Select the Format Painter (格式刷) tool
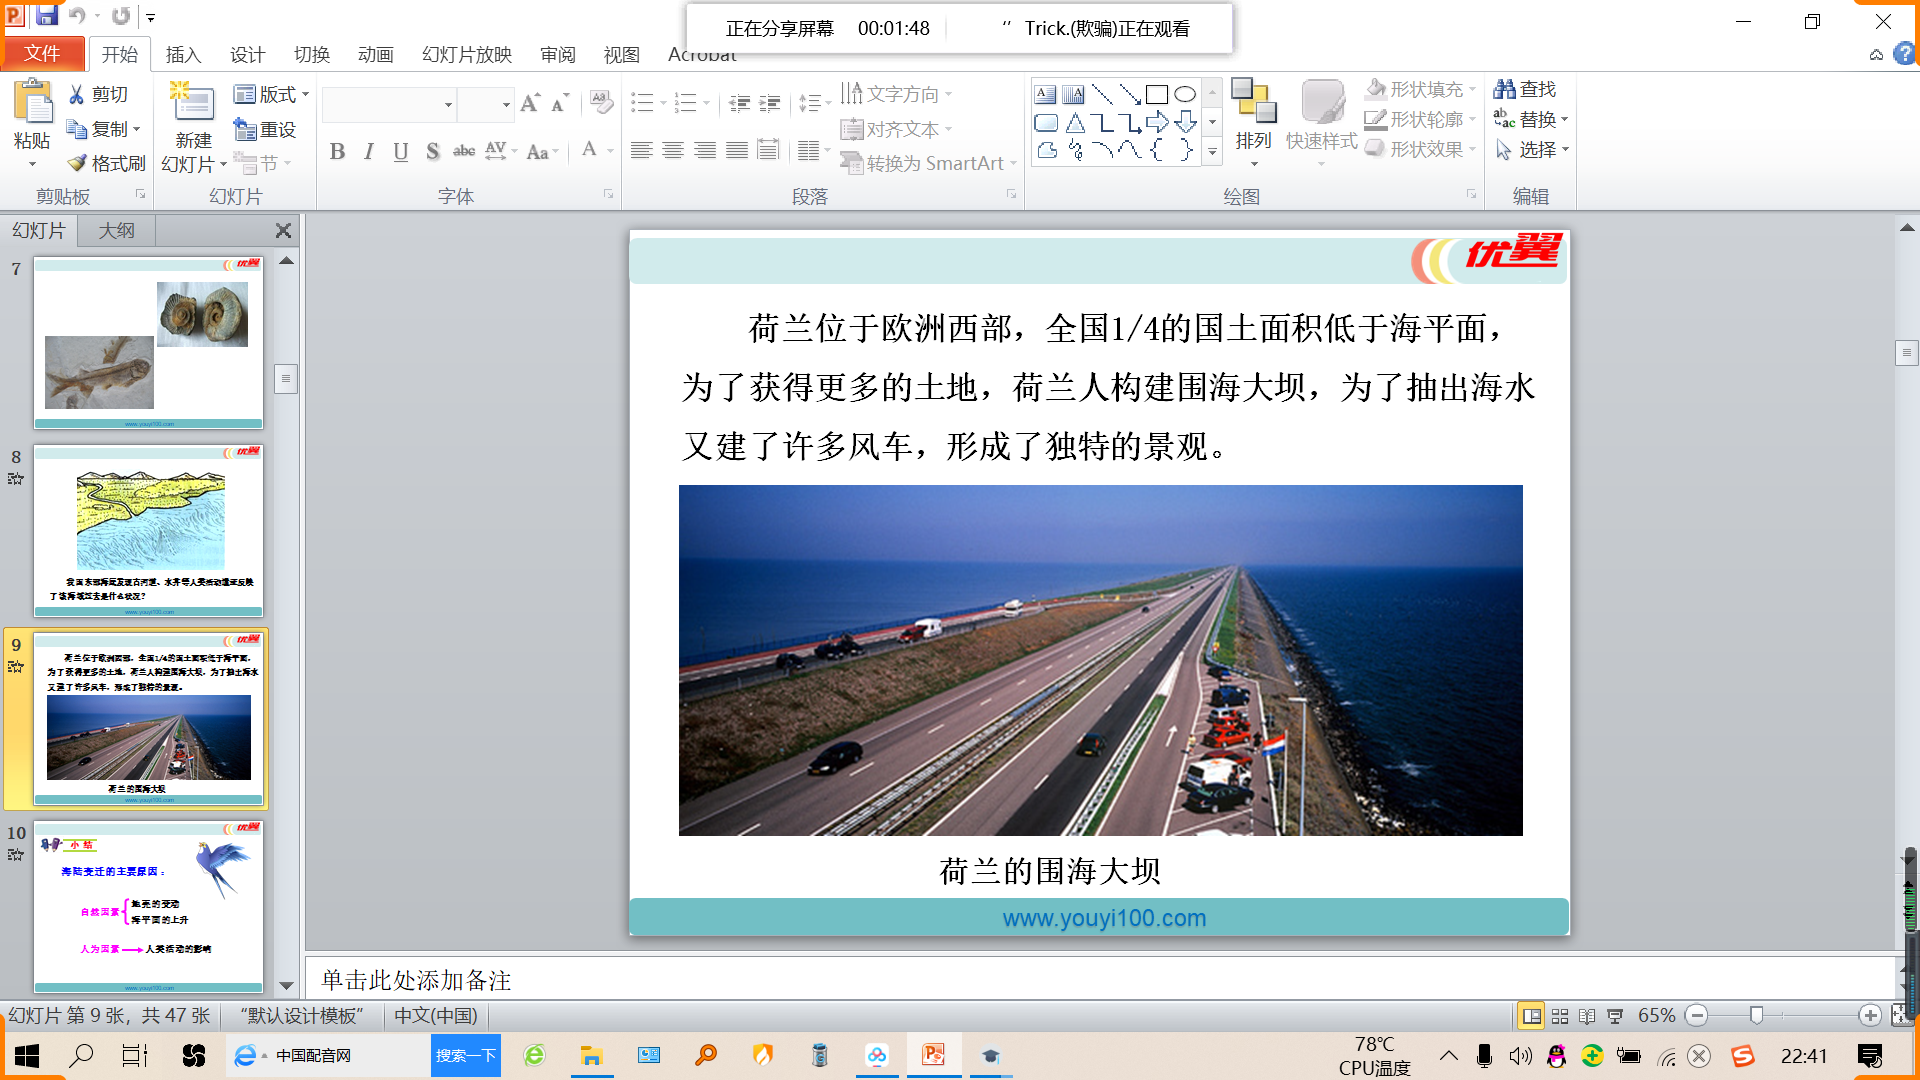Viewport: 1920px width, 1080px height. [106, 163]
